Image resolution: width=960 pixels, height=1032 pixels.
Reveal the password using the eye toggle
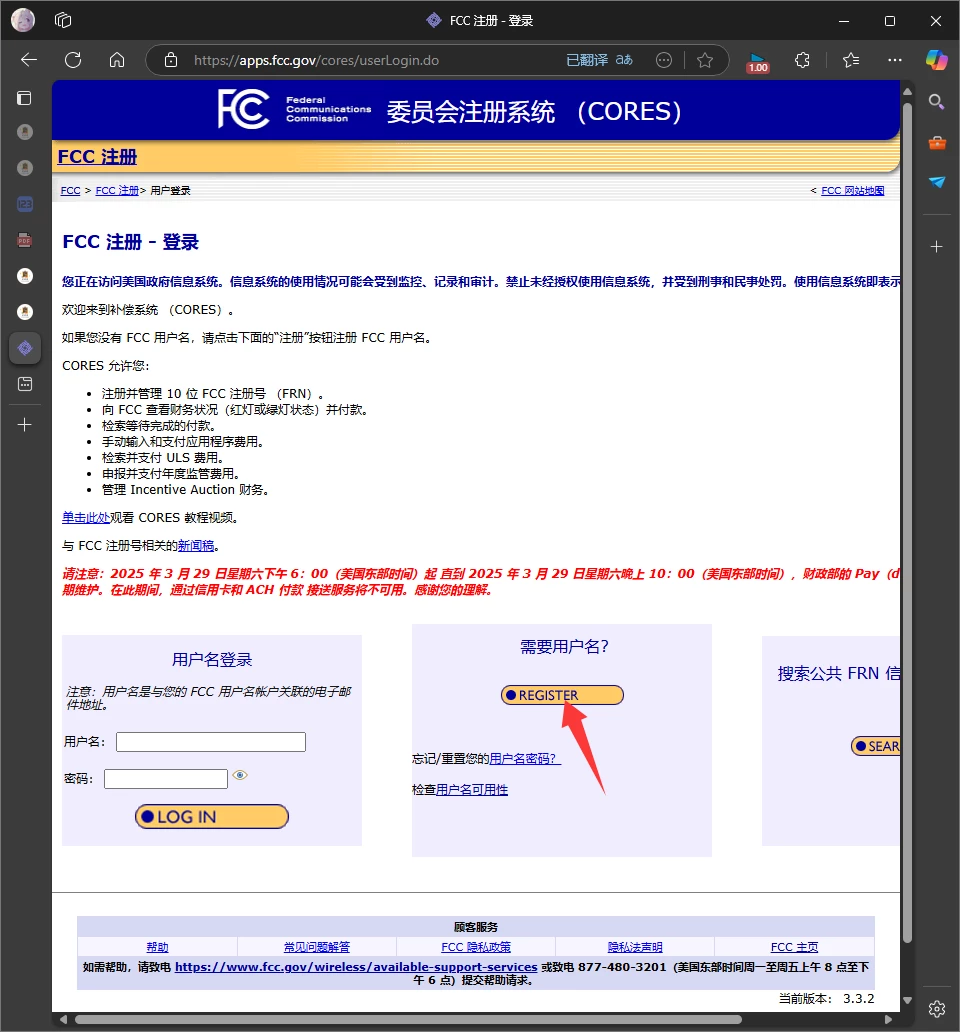click(x=239, y=775)
